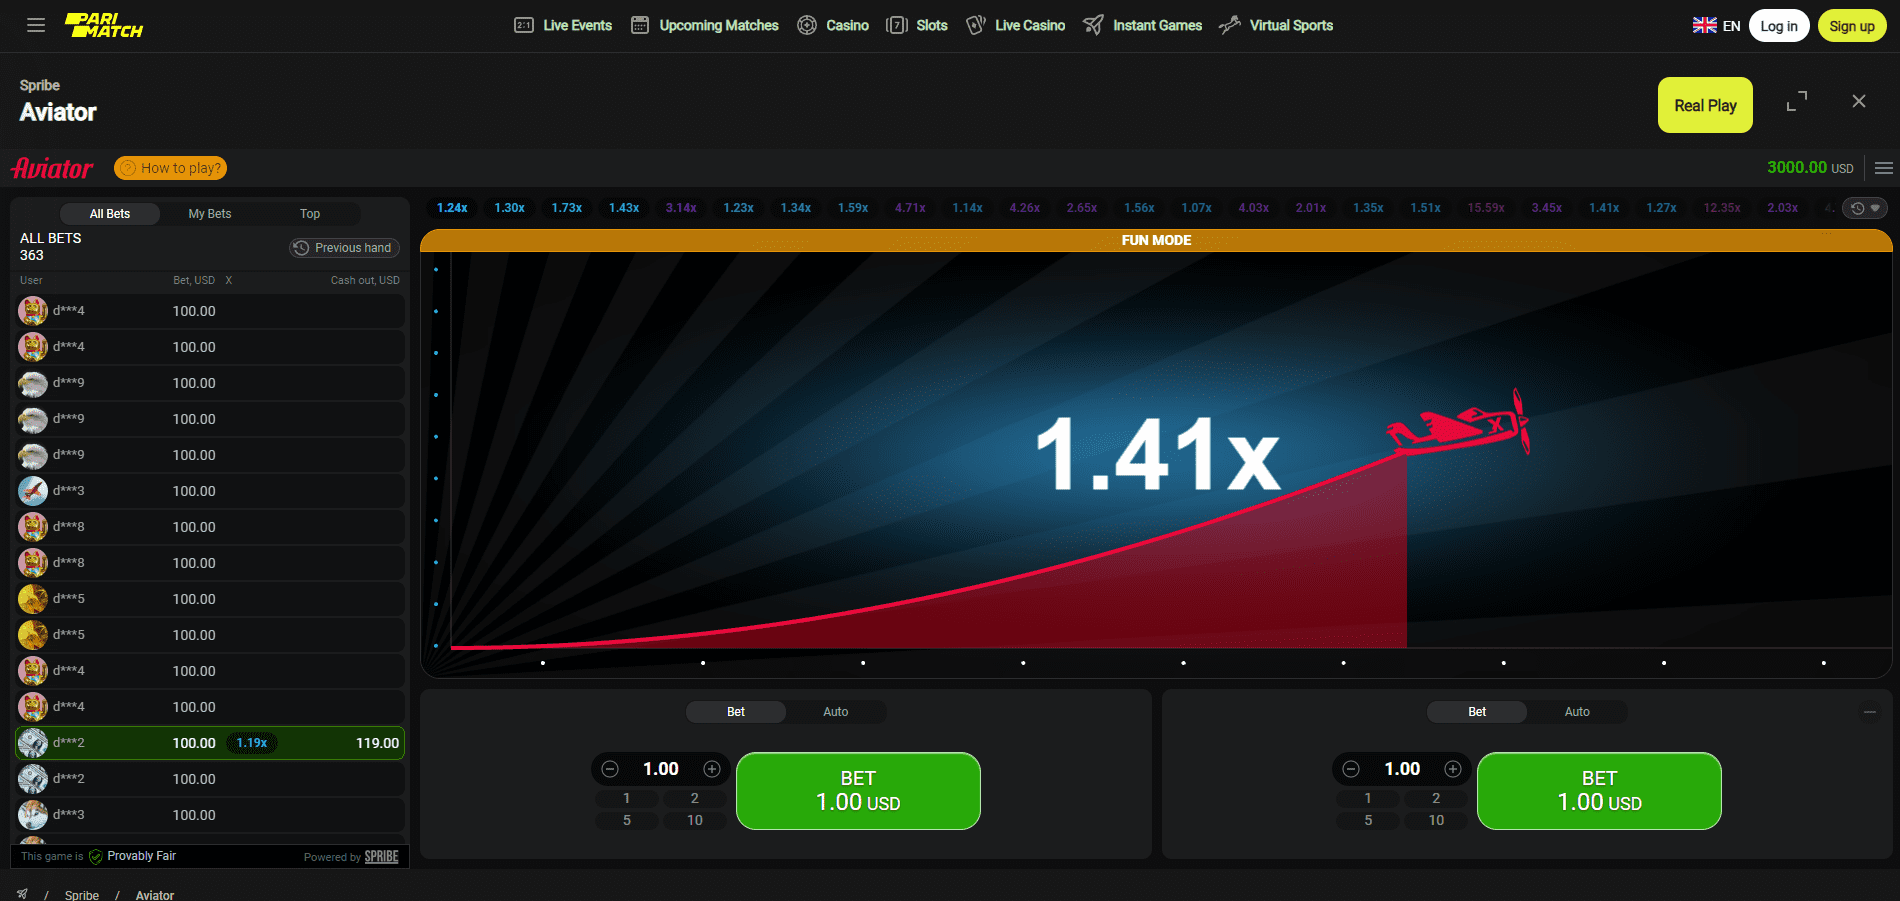This screenshot has width=1900, height=901.
Task: Increase right bet amount with plus
Action: (1453, 769)
